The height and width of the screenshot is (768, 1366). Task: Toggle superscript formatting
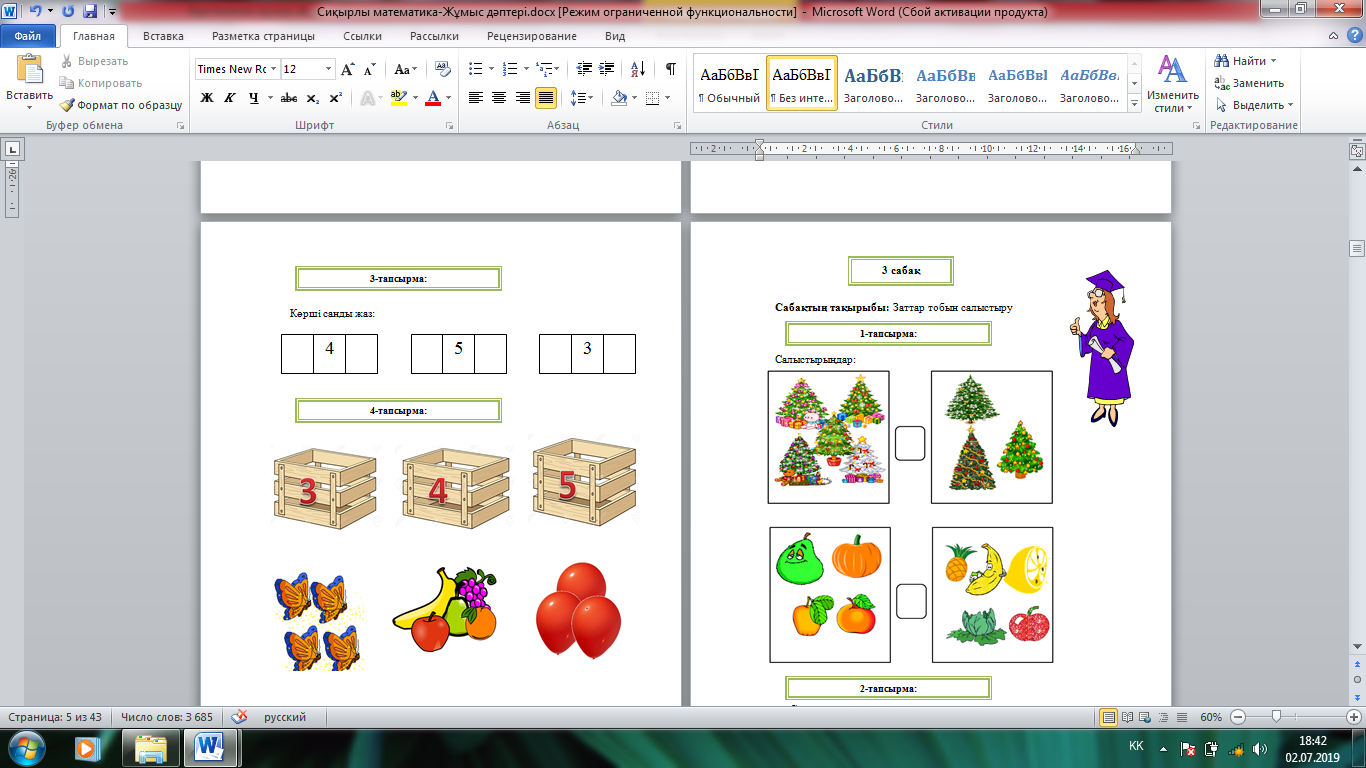click(335, 98)
